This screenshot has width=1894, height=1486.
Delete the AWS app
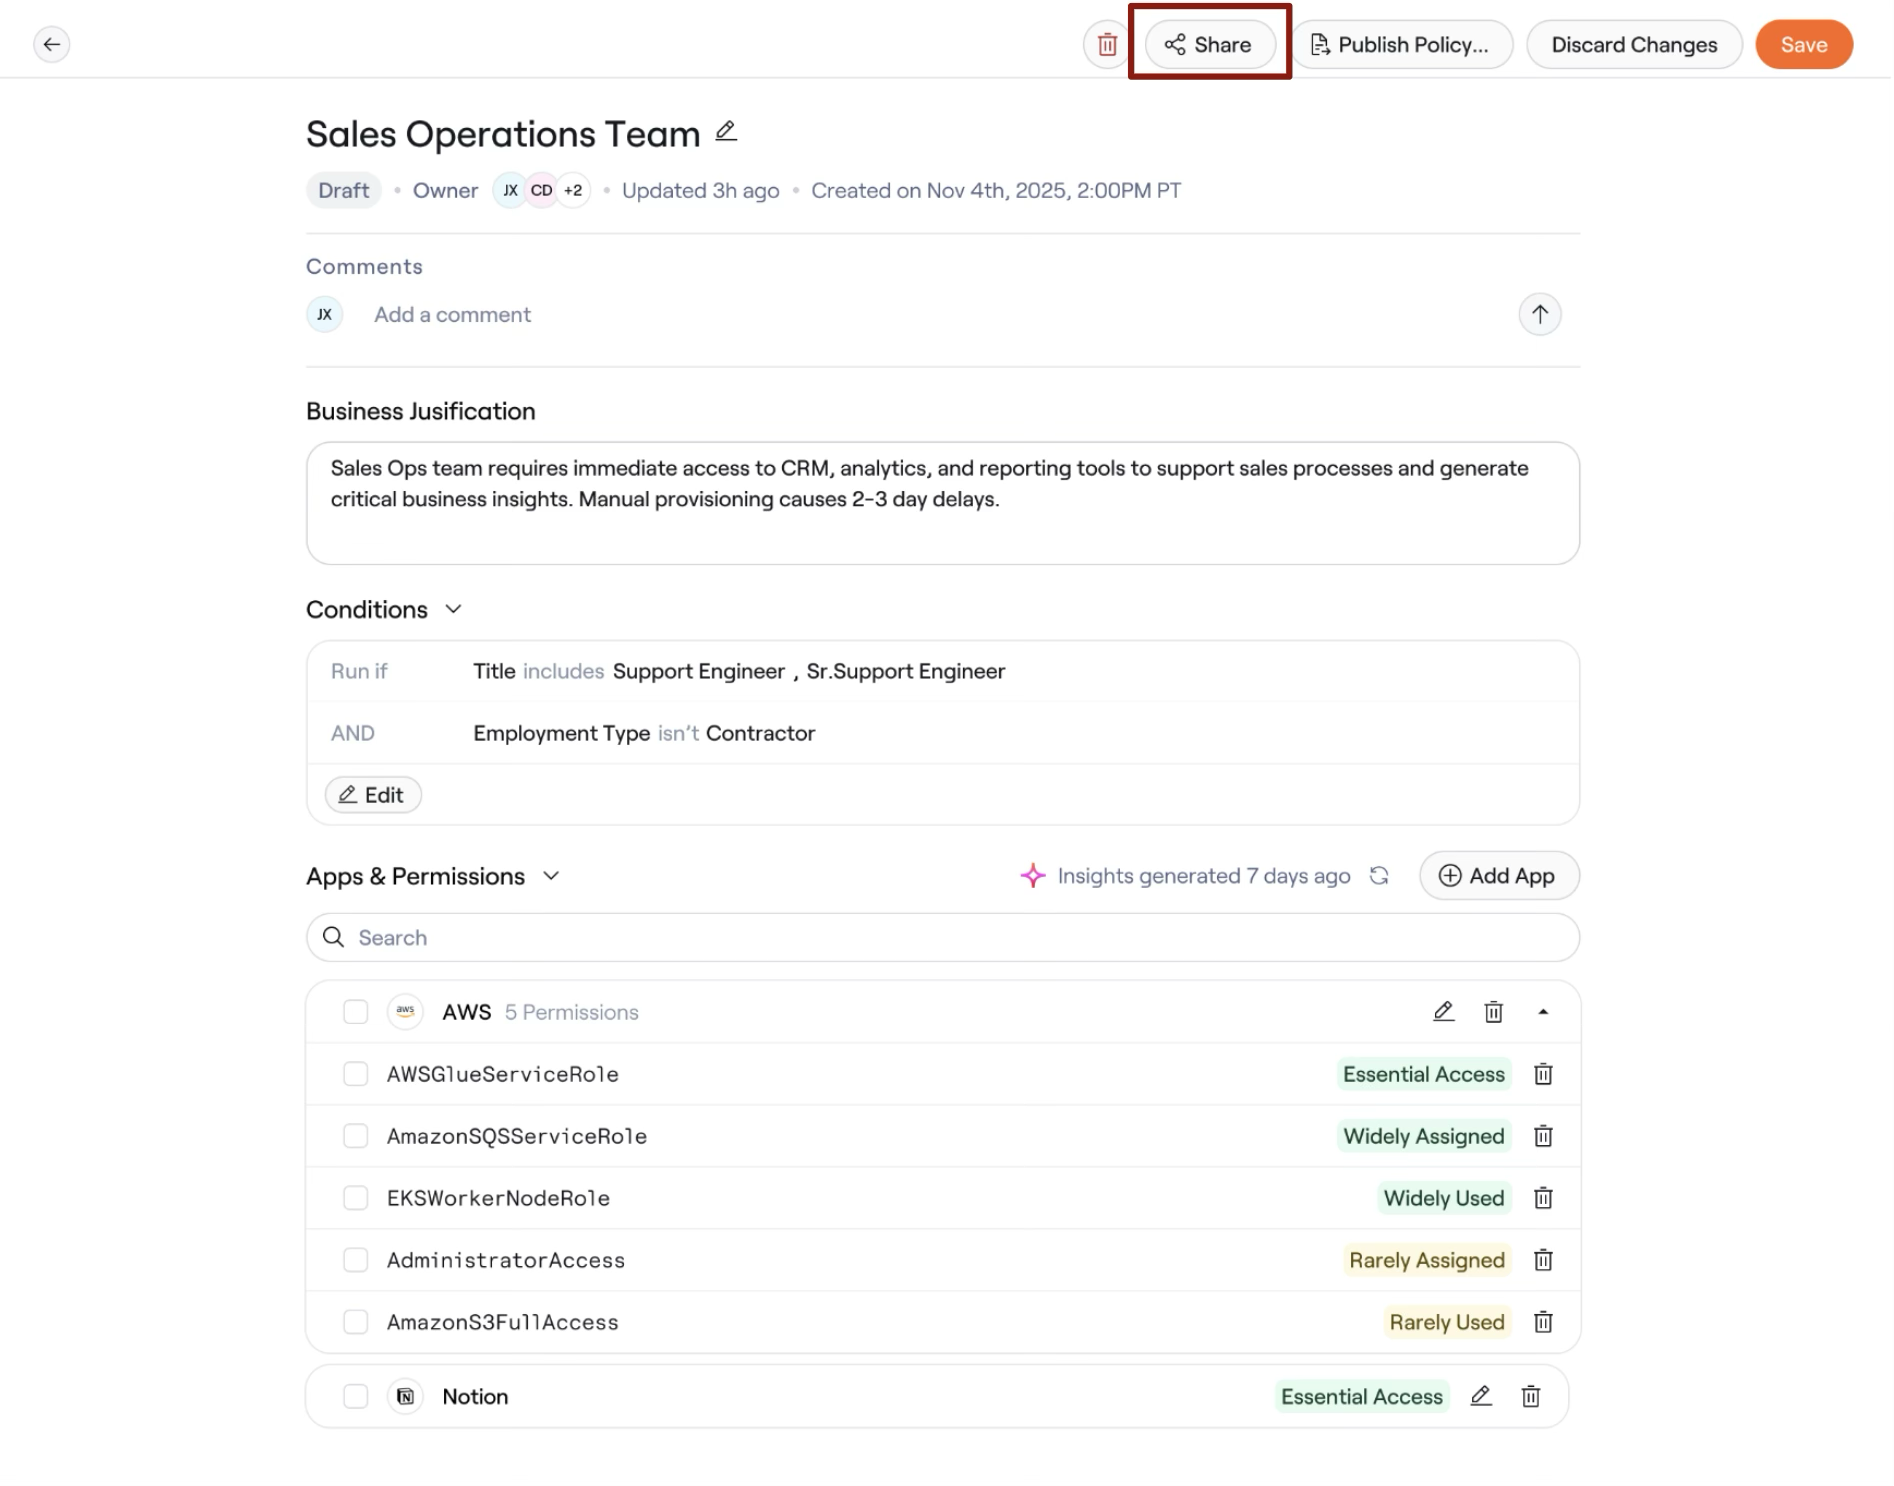1493,1012
